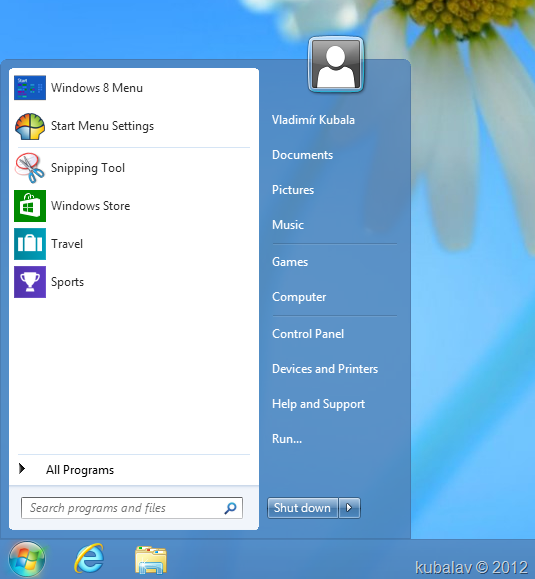Open the Windows 8 Menu label
535x579 pixels.
pyautogui.click(x=97, y=88)
